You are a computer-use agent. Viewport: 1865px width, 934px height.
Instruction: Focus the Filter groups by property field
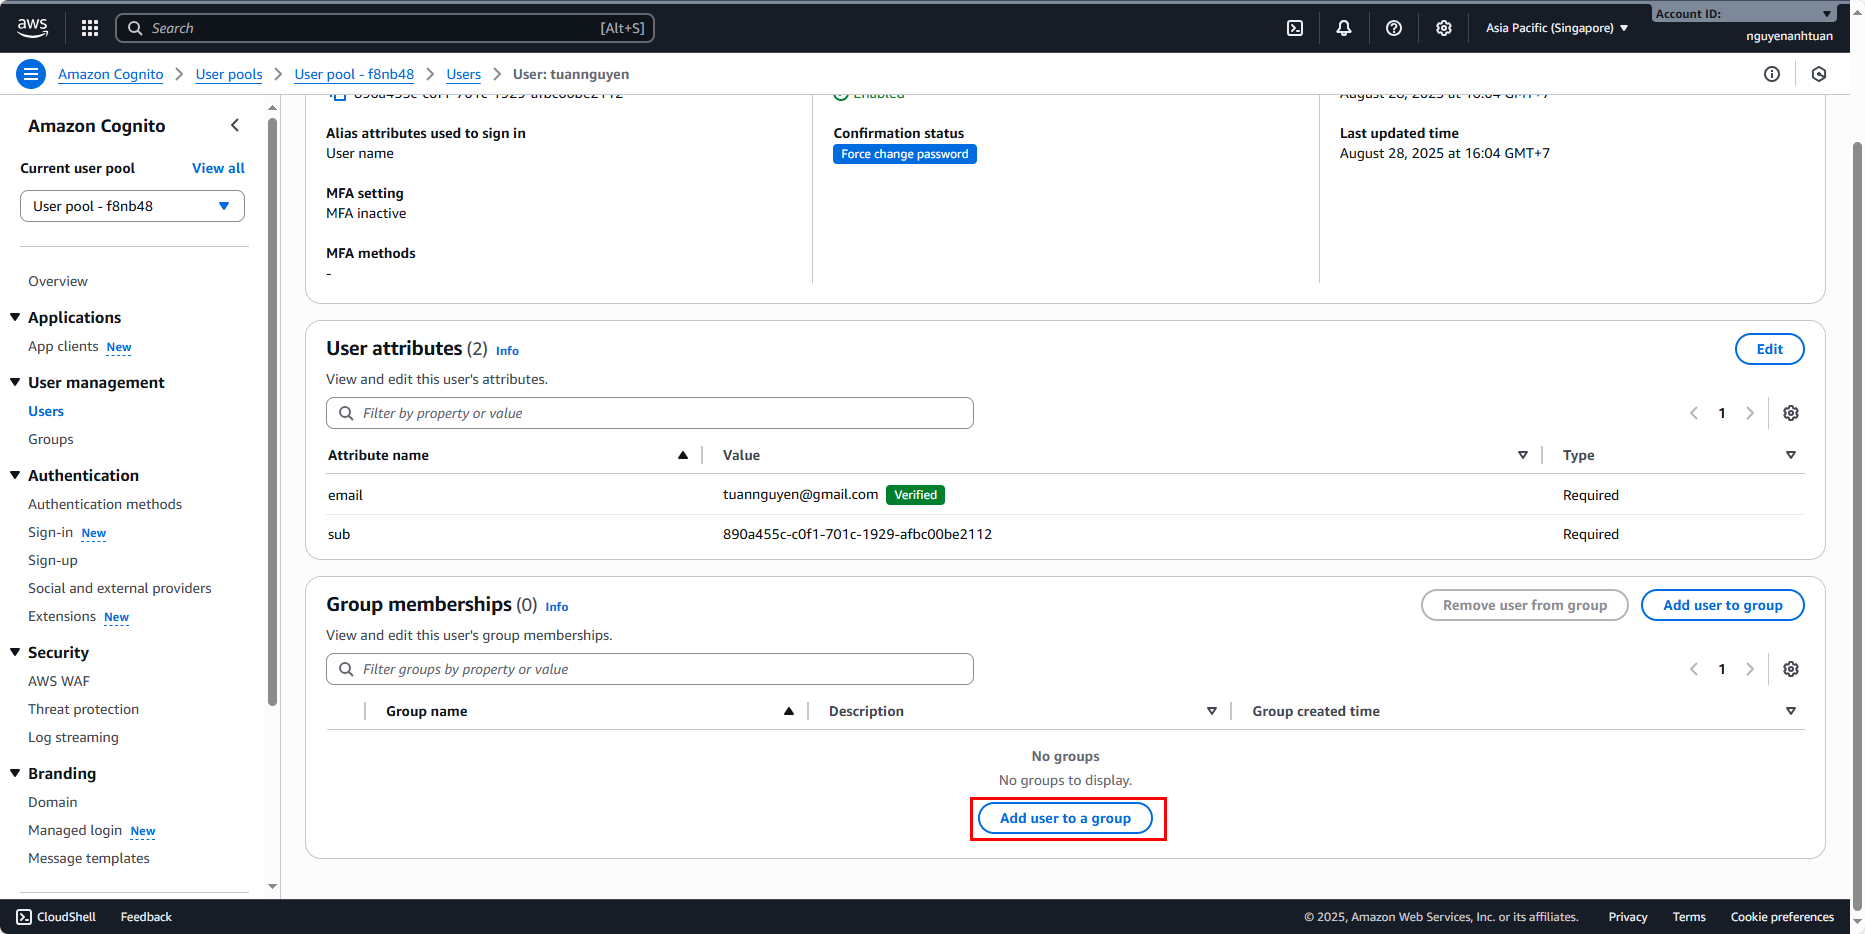tap(650, 669)
